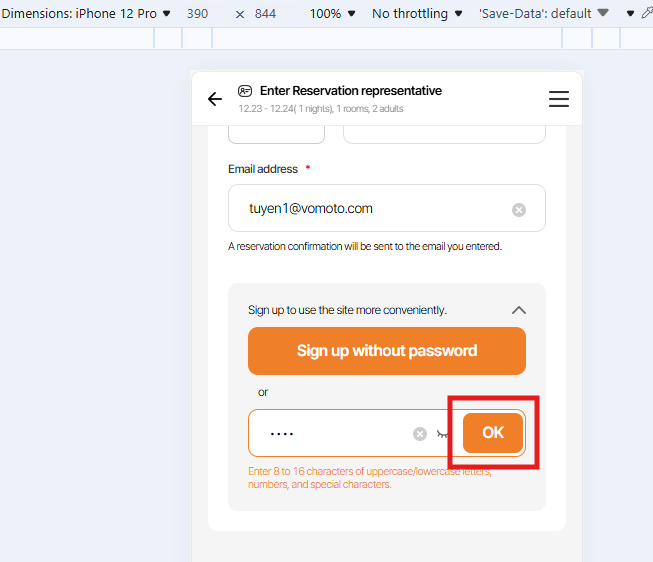This screenshot has height=562, width=653.
Task: Go back using the arrow icon
Action: 215,99
